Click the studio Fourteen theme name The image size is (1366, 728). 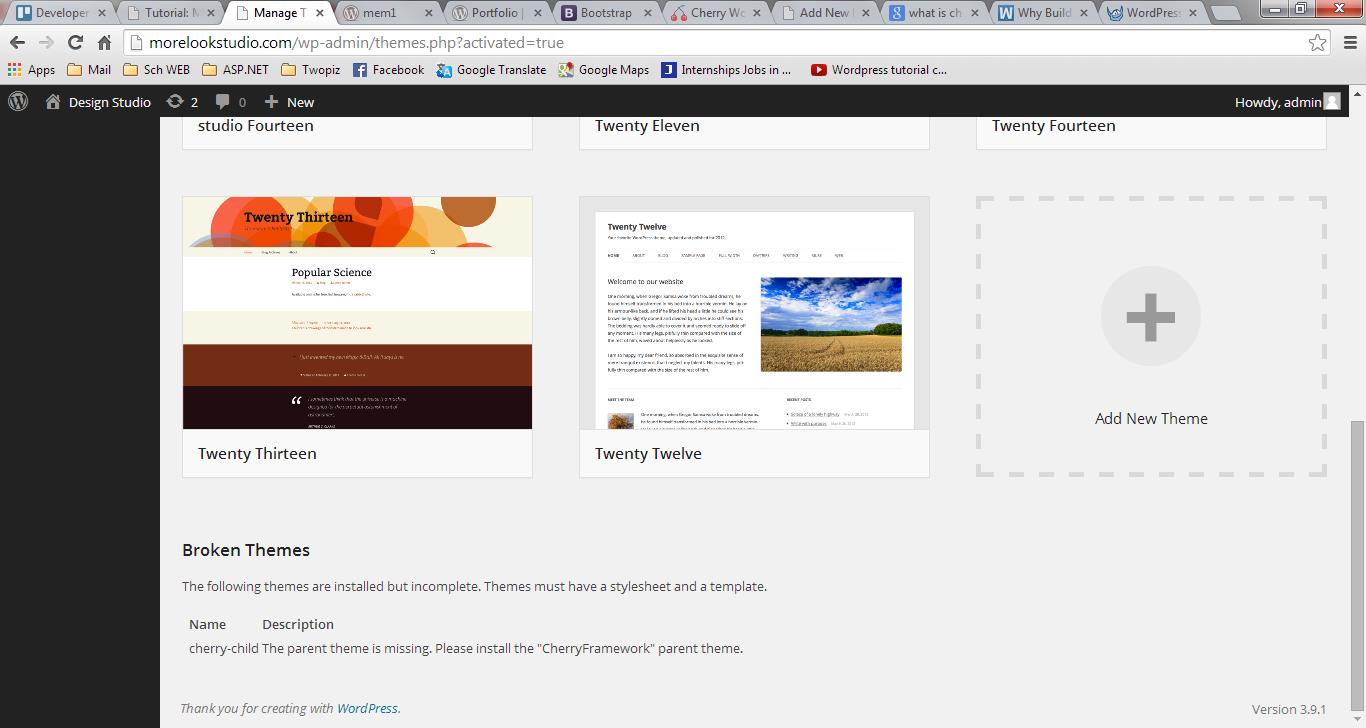tap(255, 125)
